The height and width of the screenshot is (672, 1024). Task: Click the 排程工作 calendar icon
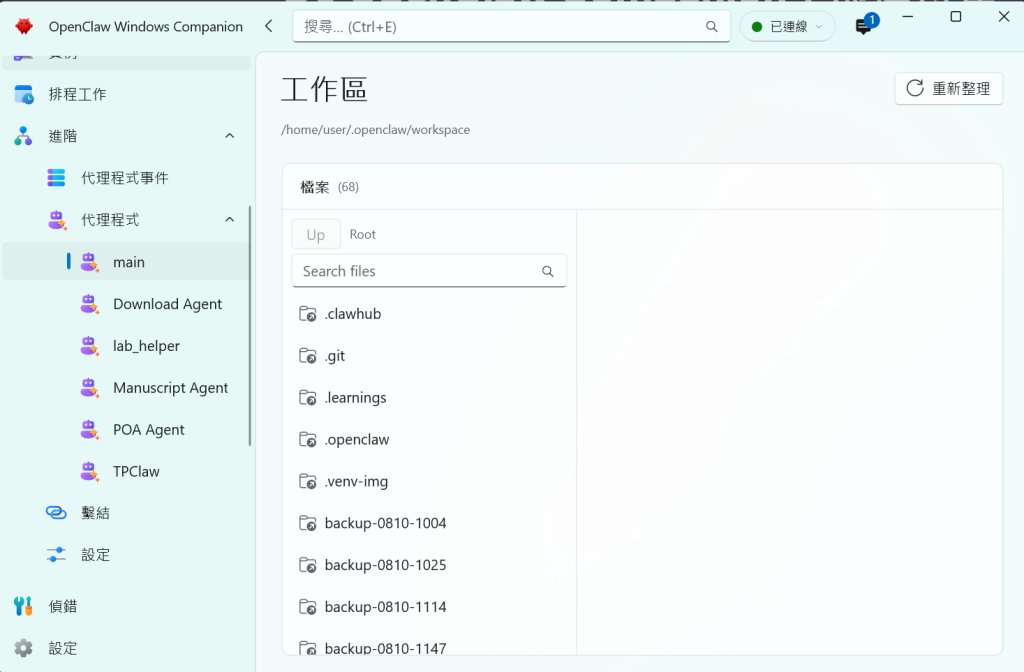point(24,94)
